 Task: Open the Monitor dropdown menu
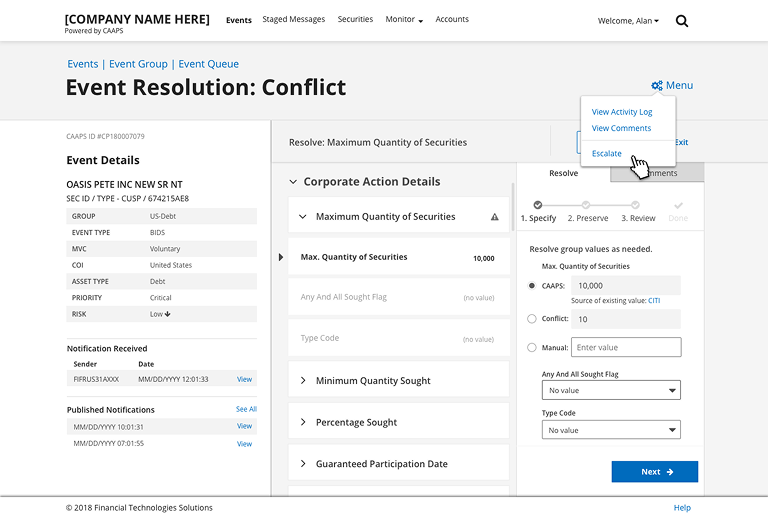tap(404, 19)
